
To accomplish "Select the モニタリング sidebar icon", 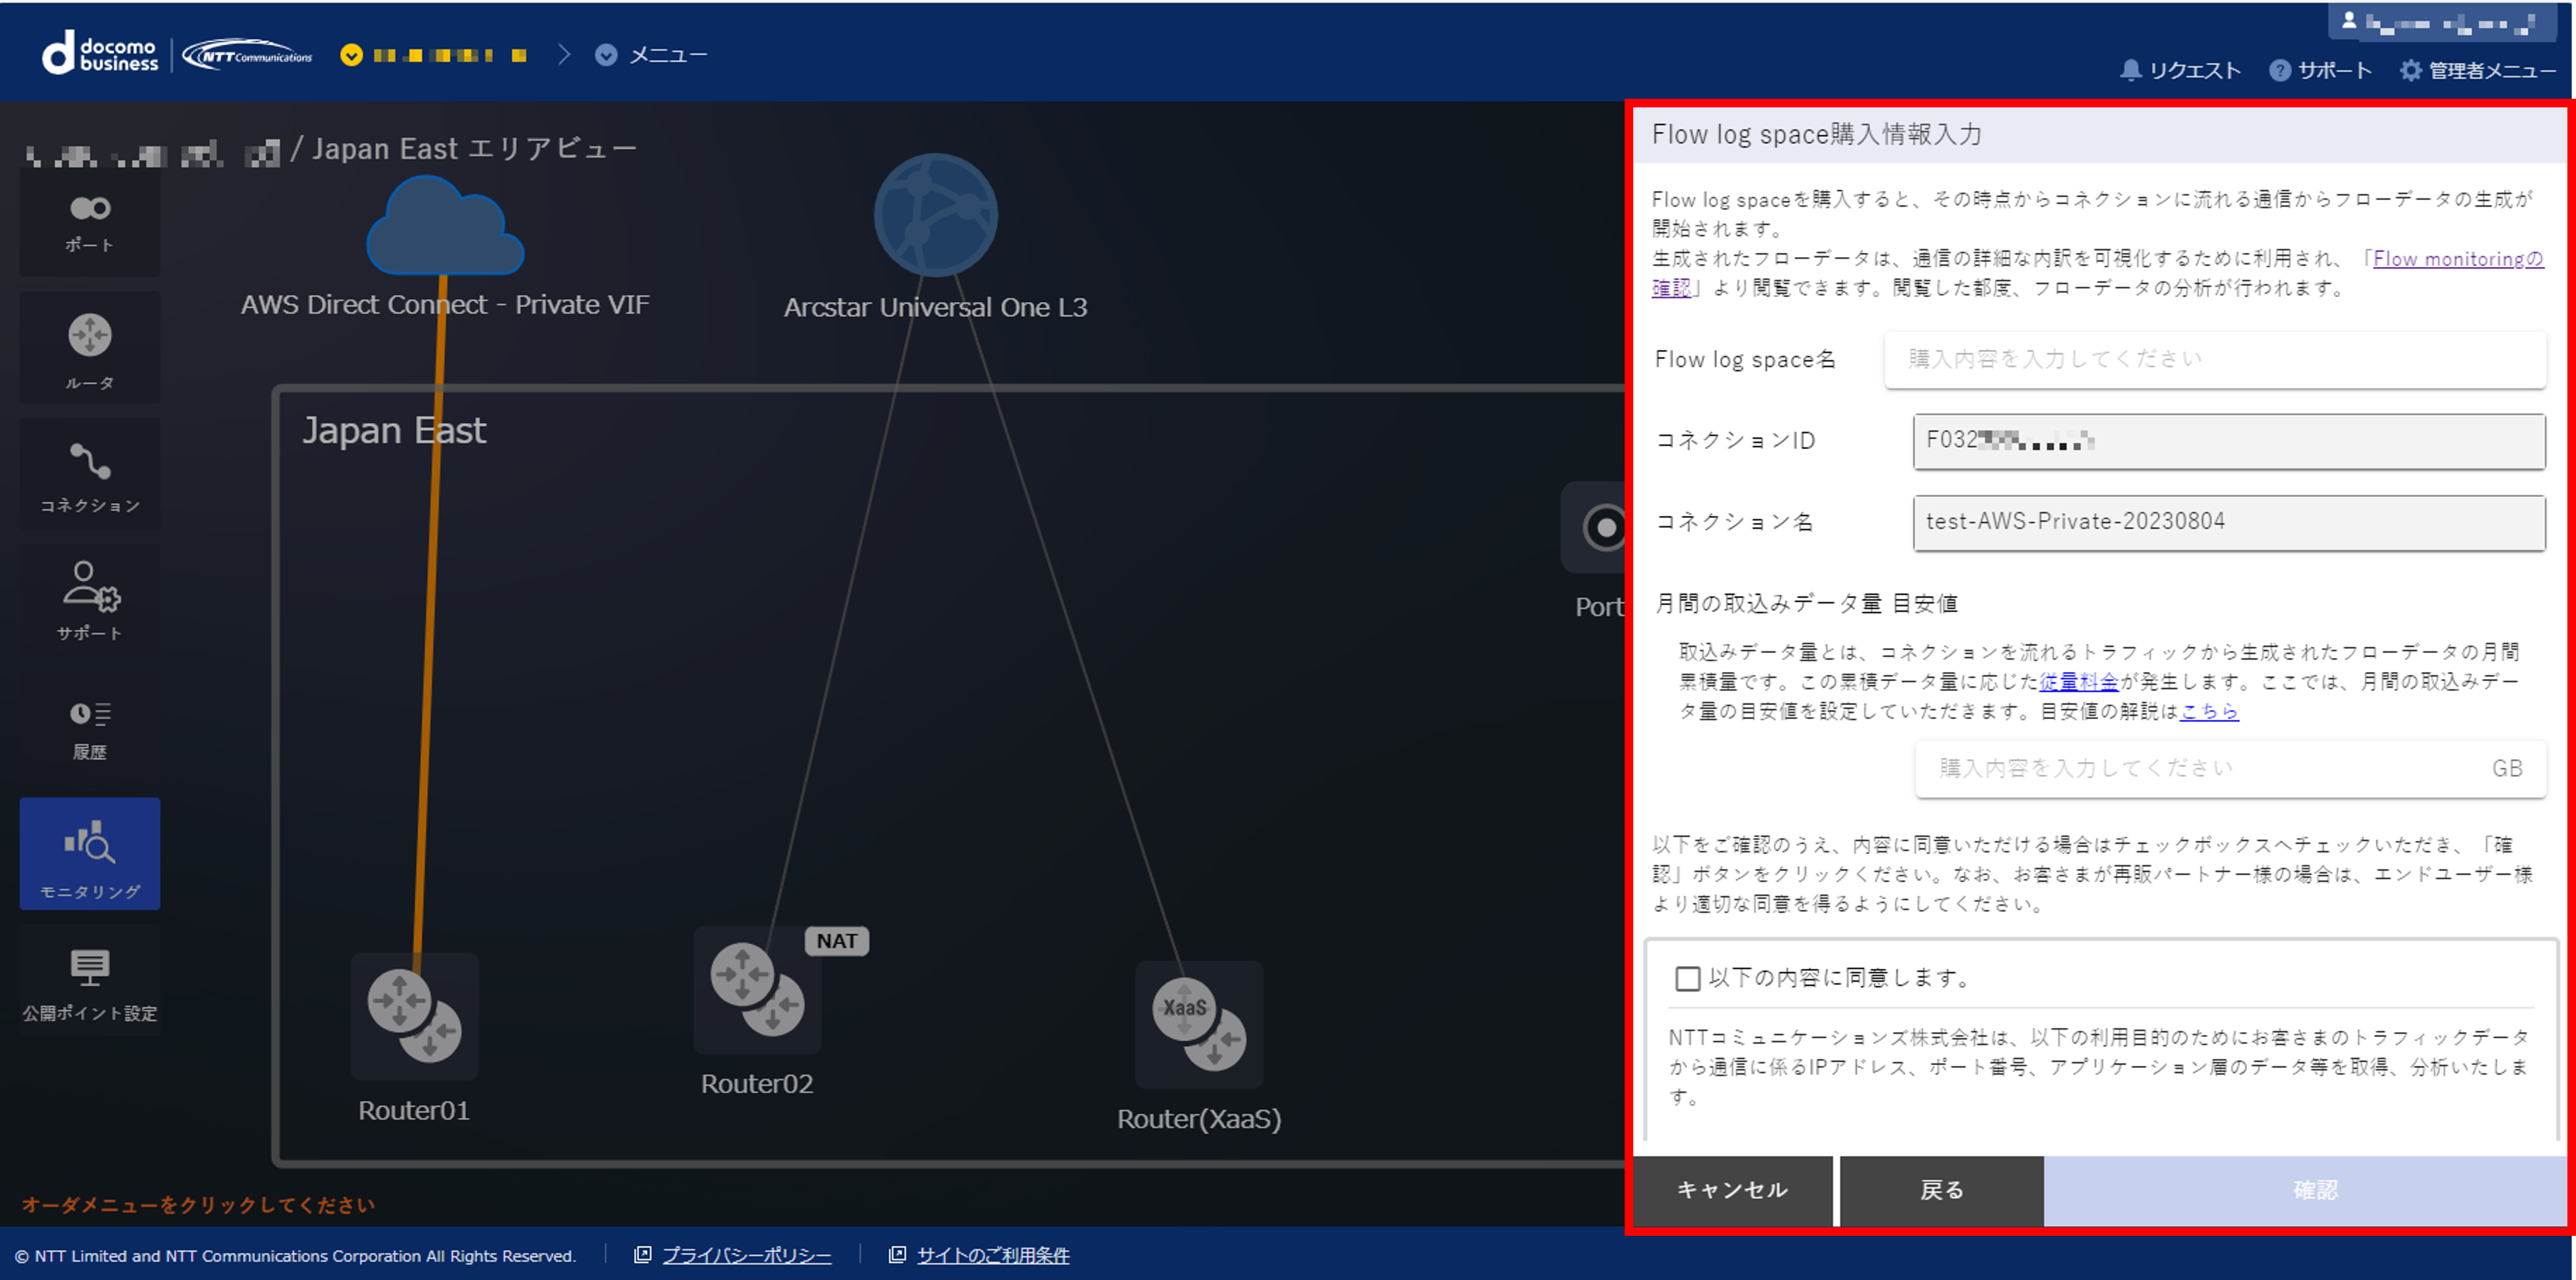I will point(90,854).
